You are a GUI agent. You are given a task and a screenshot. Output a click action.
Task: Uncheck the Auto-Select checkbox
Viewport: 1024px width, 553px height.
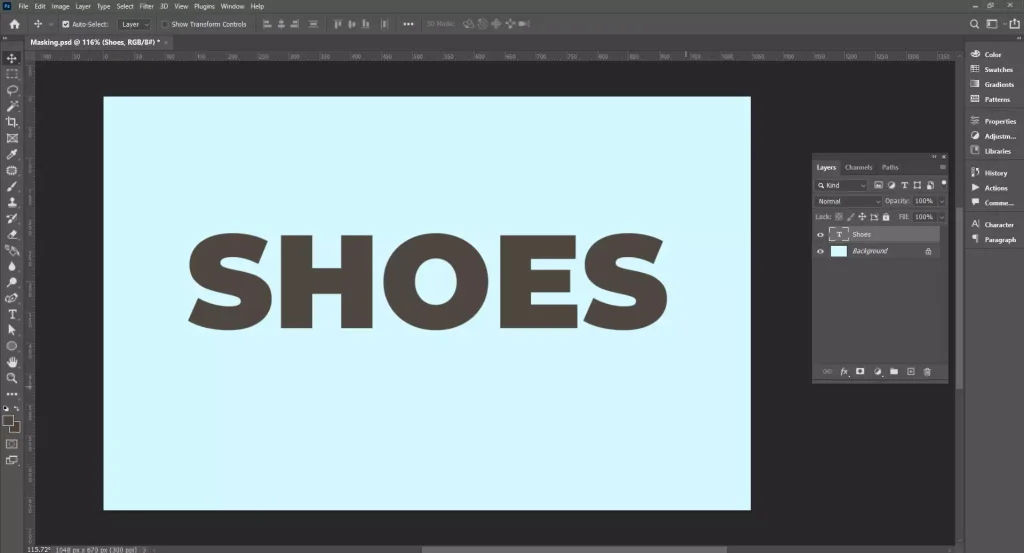66,24
